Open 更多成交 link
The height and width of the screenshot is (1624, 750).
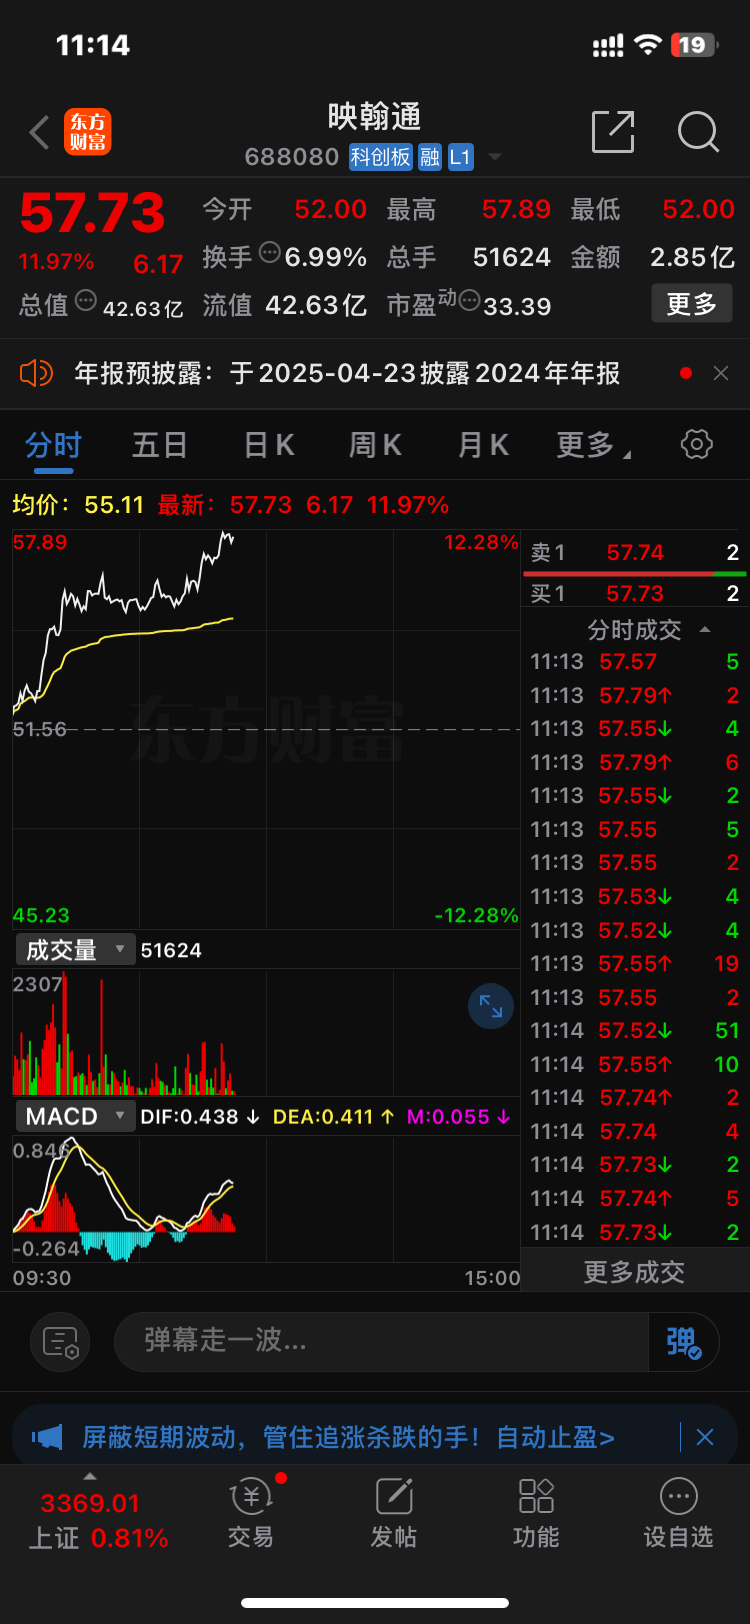[x=634, y=1272]
